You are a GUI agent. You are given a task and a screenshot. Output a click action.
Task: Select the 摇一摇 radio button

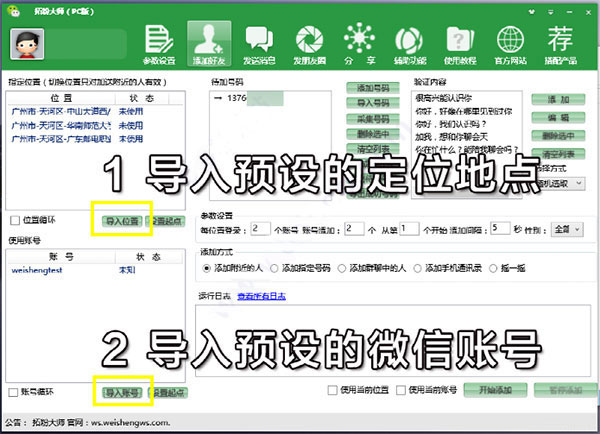click(493, 268)
